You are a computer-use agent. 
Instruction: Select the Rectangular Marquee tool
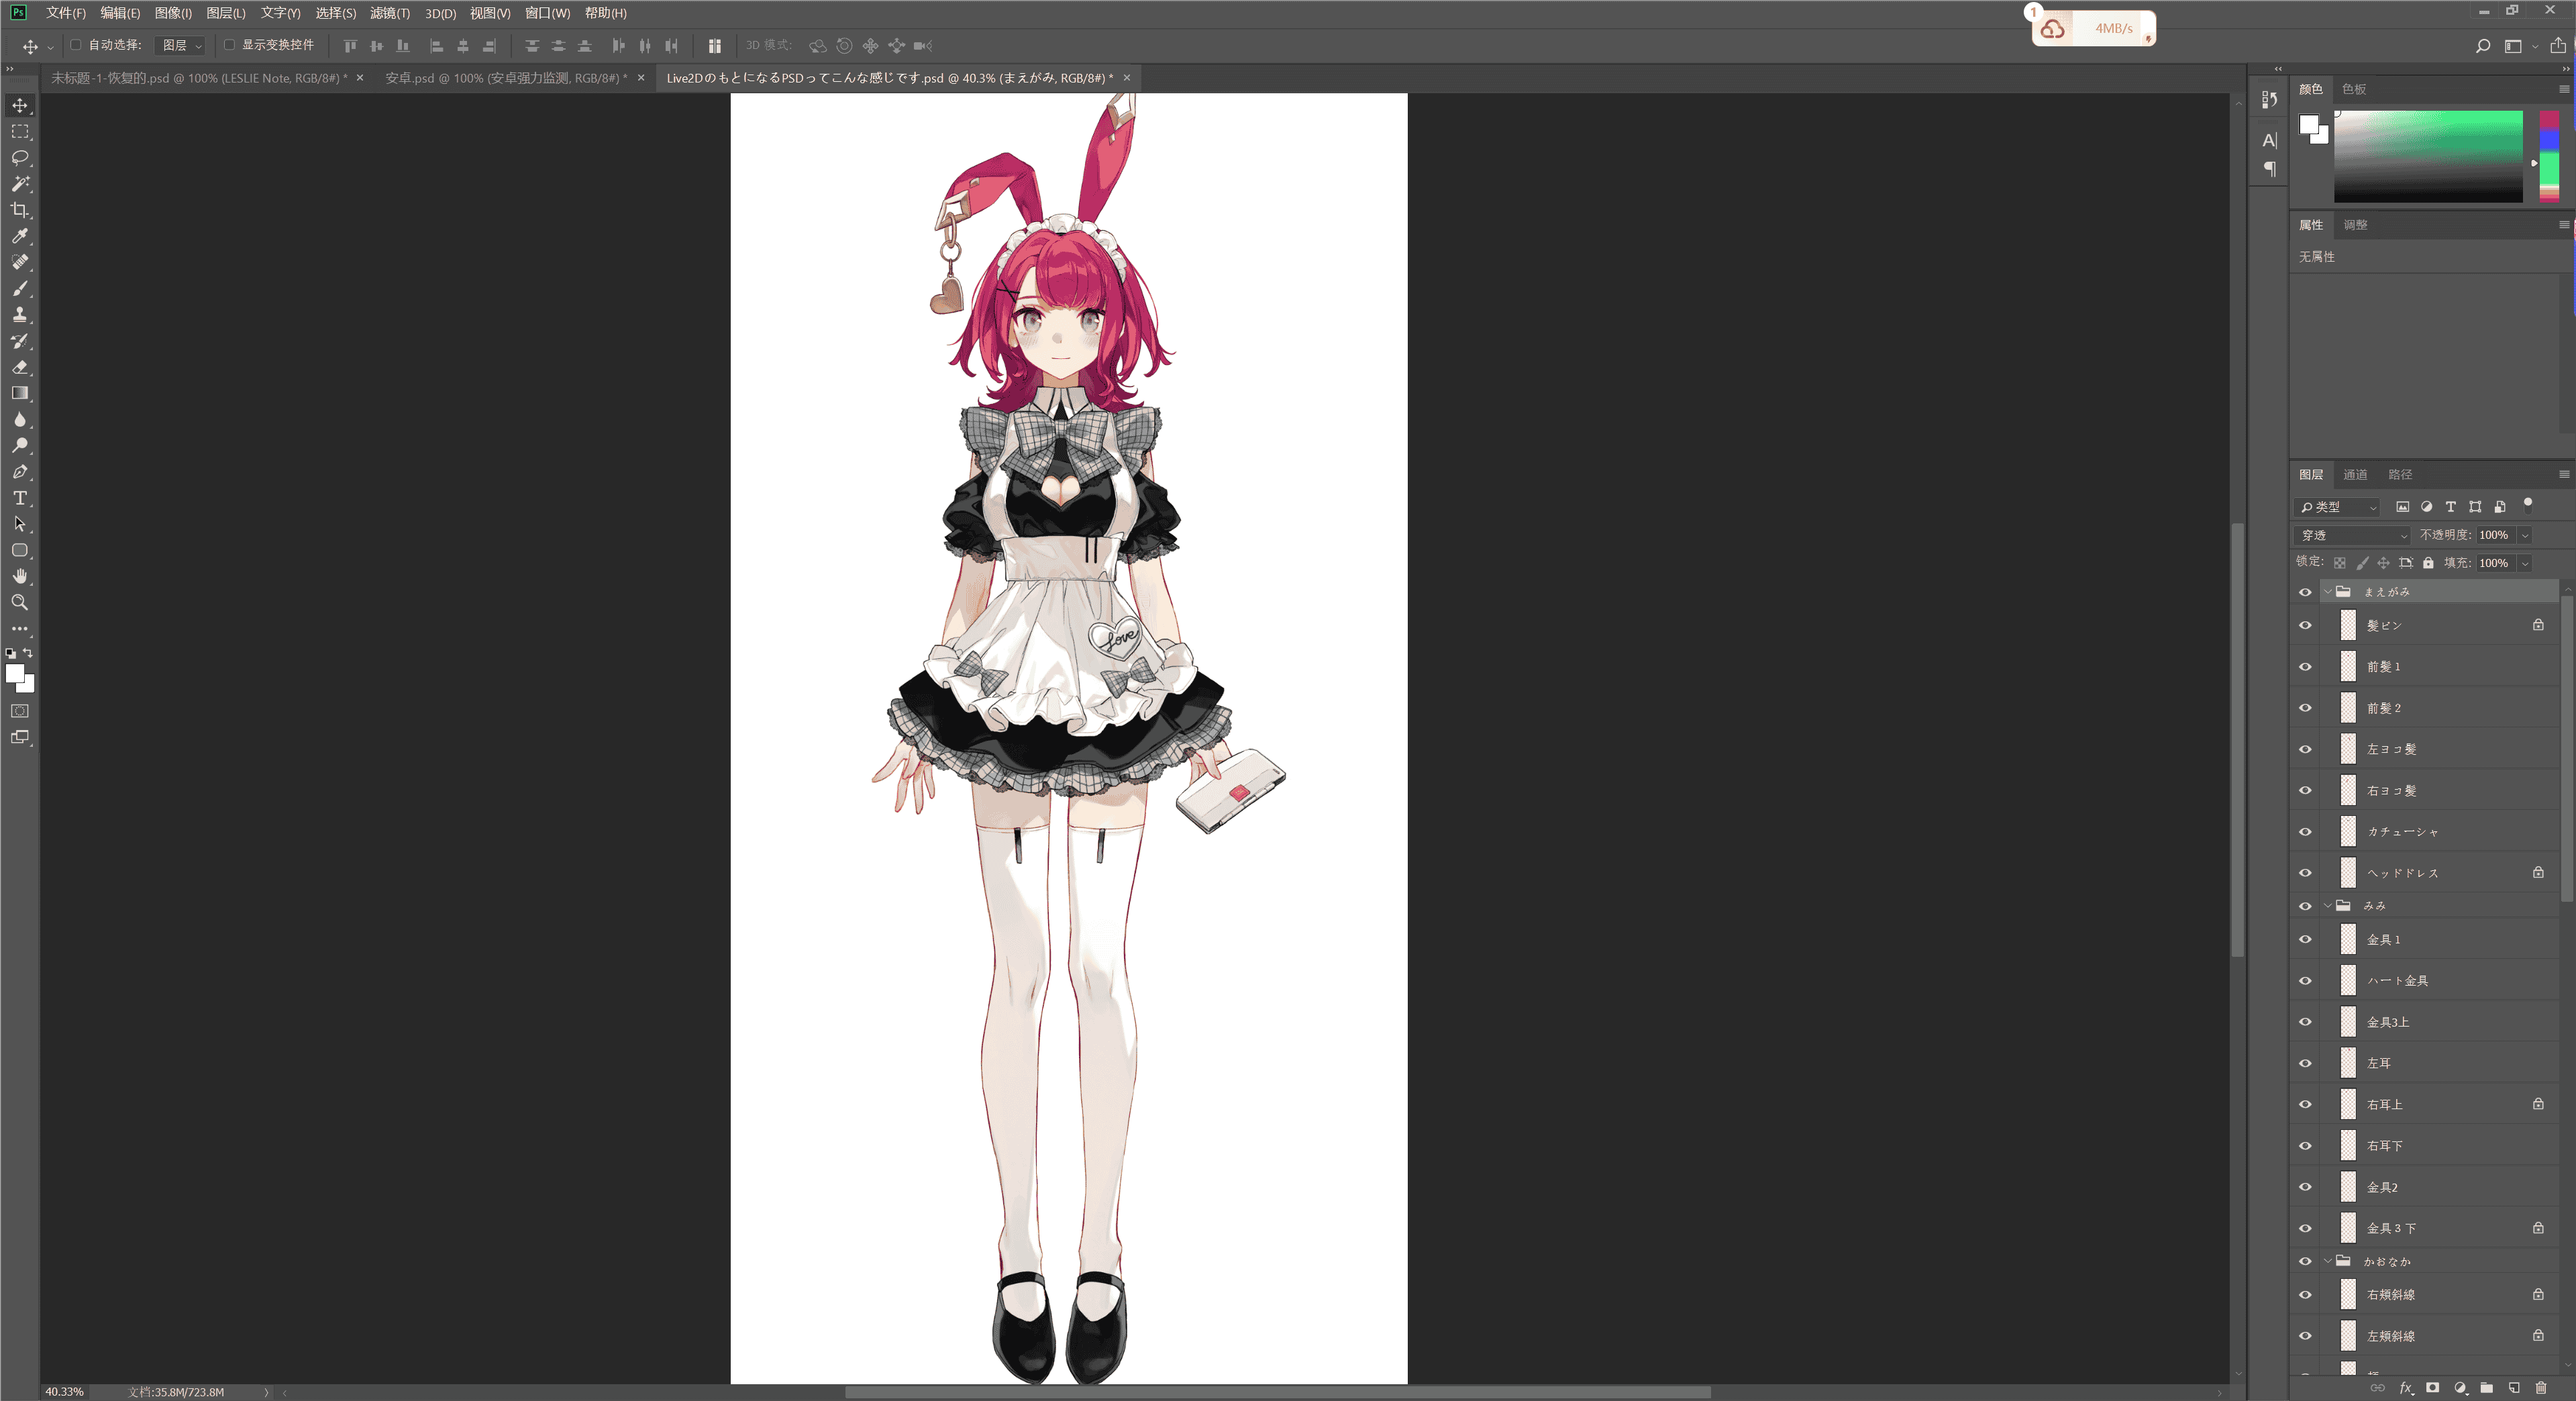pos(20,131)
